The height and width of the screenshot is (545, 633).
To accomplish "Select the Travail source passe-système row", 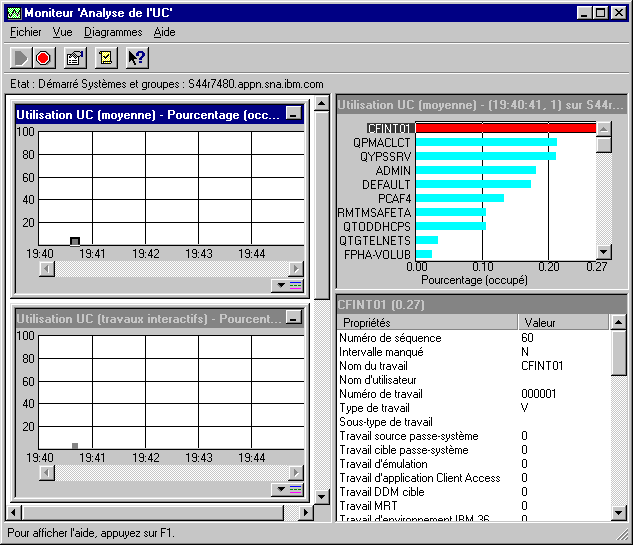I will click(473, 436).
